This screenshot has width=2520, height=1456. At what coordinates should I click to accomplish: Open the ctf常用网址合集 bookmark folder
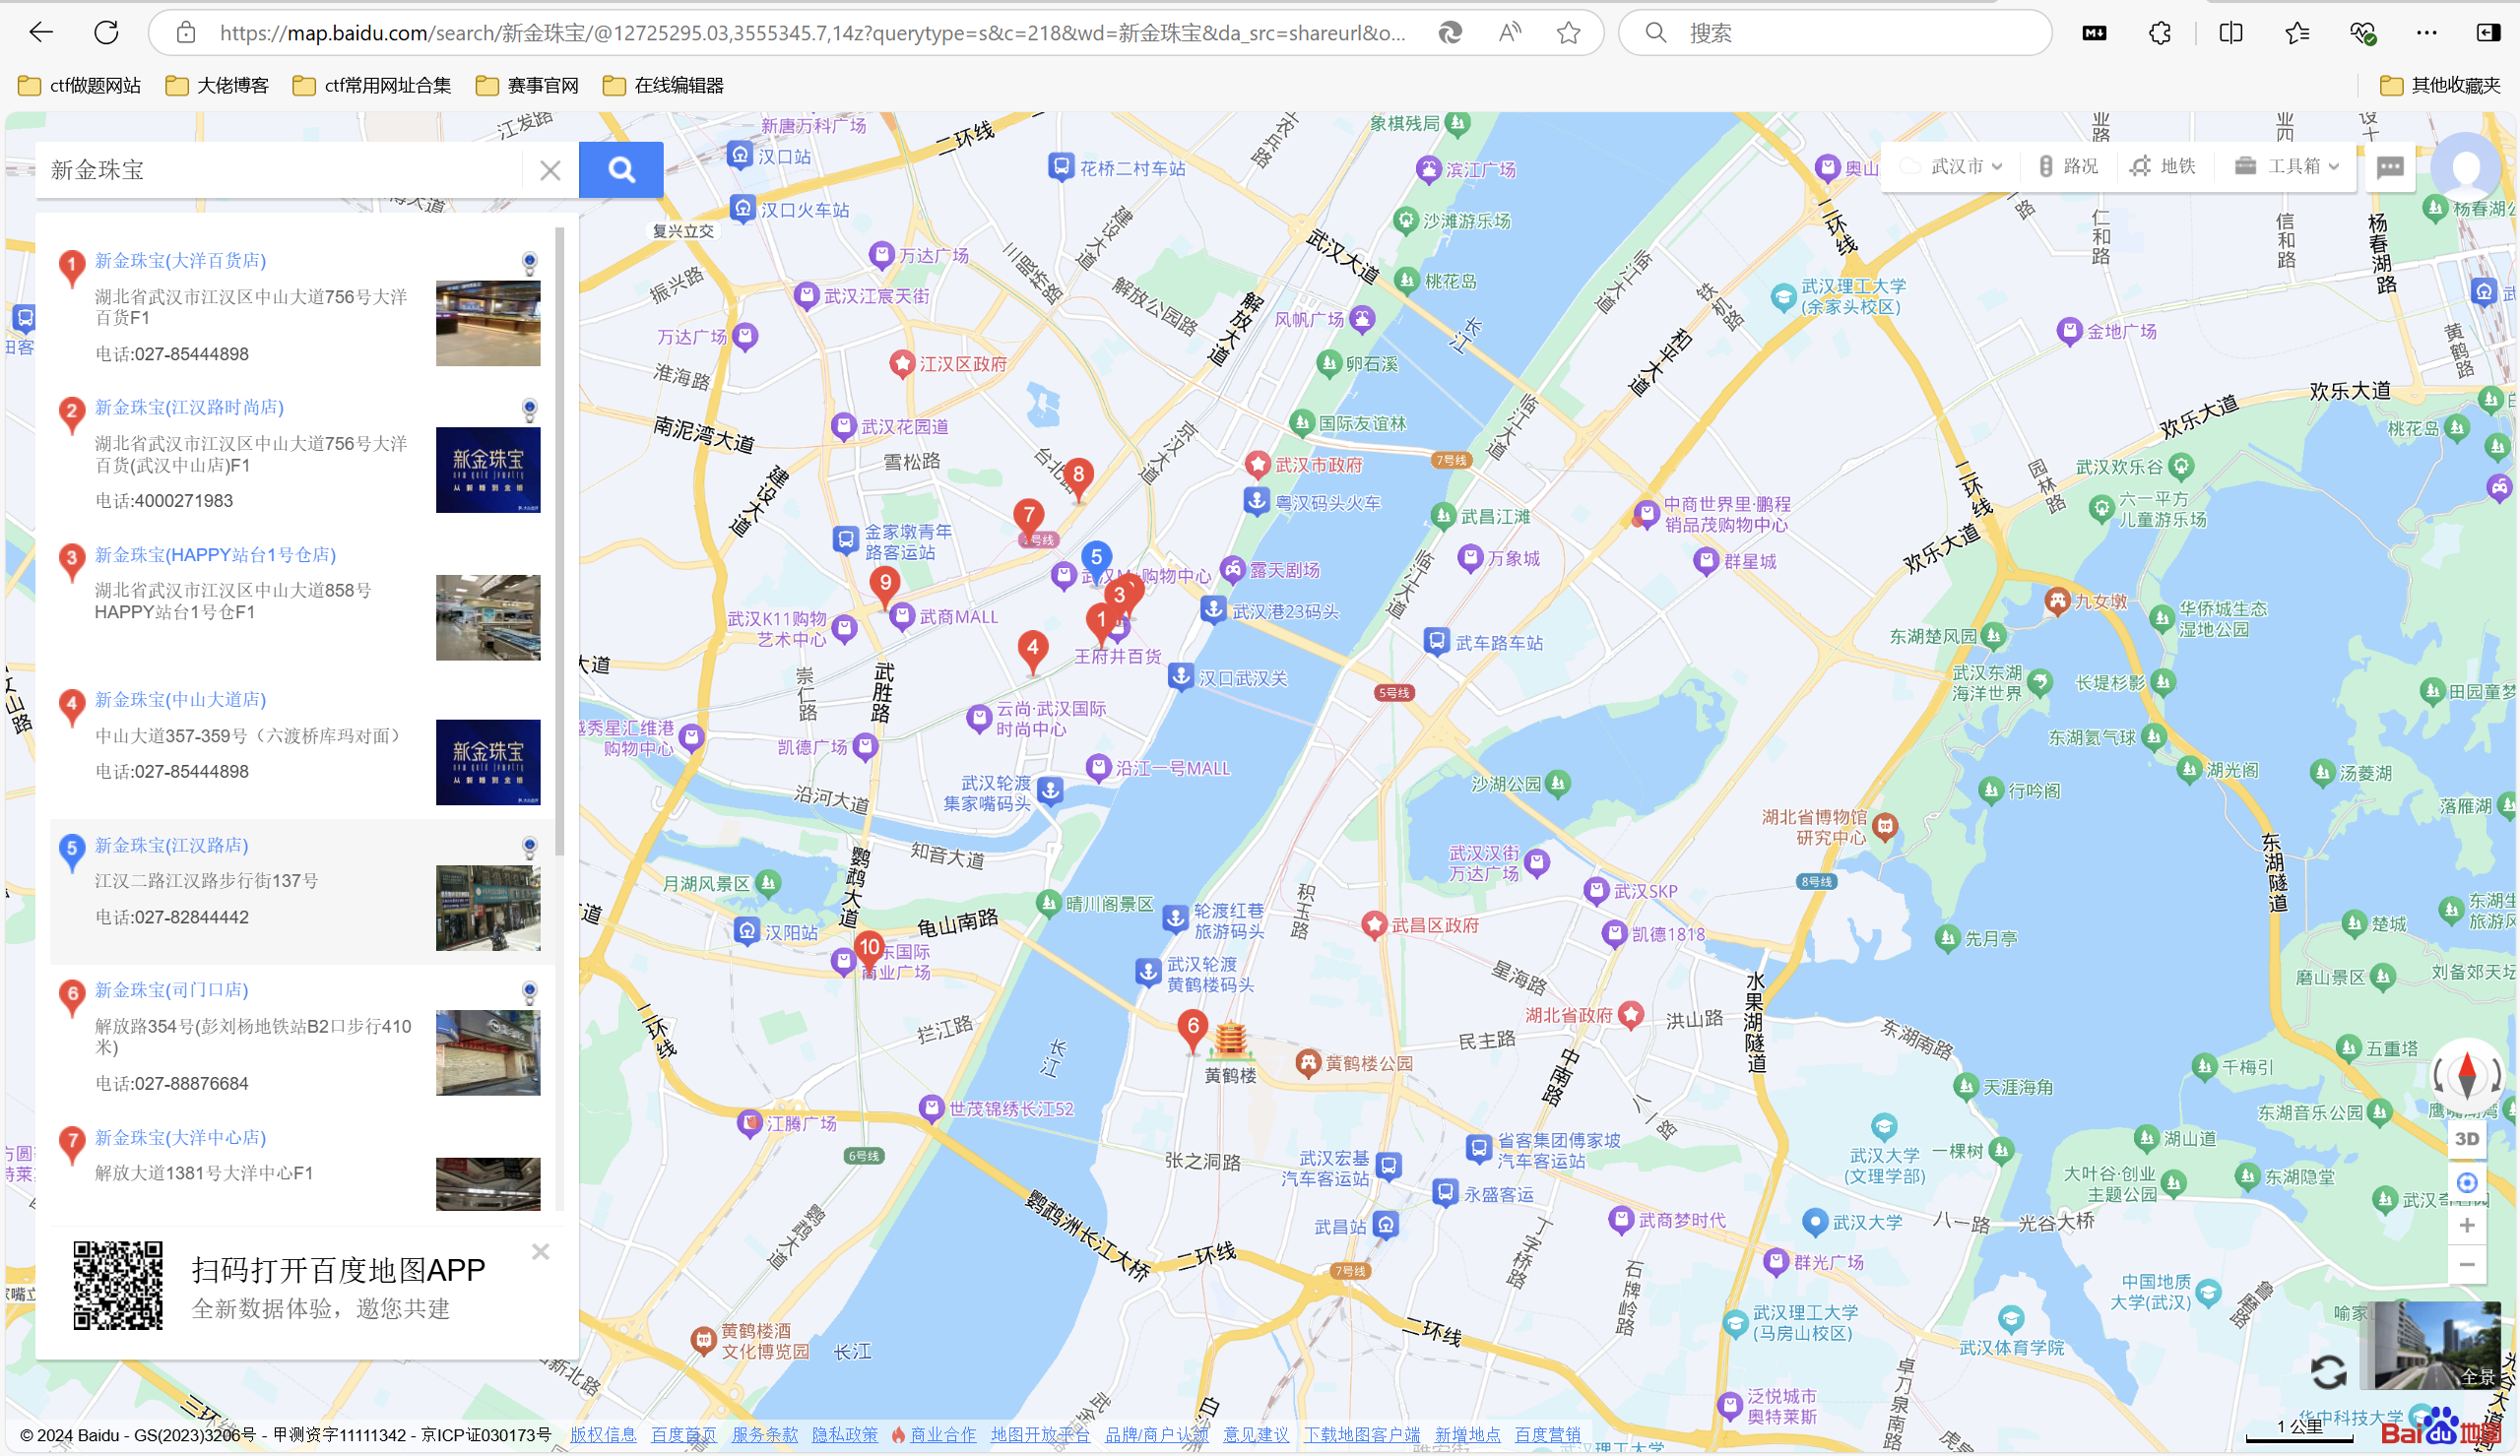point(372,86)
